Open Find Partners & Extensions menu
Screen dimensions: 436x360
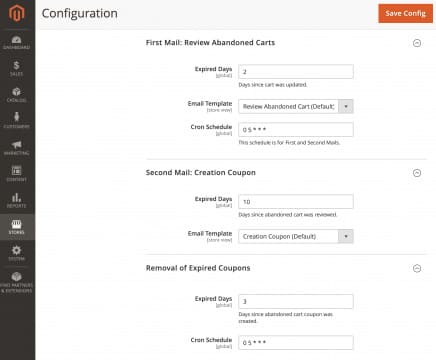(17, 282)
